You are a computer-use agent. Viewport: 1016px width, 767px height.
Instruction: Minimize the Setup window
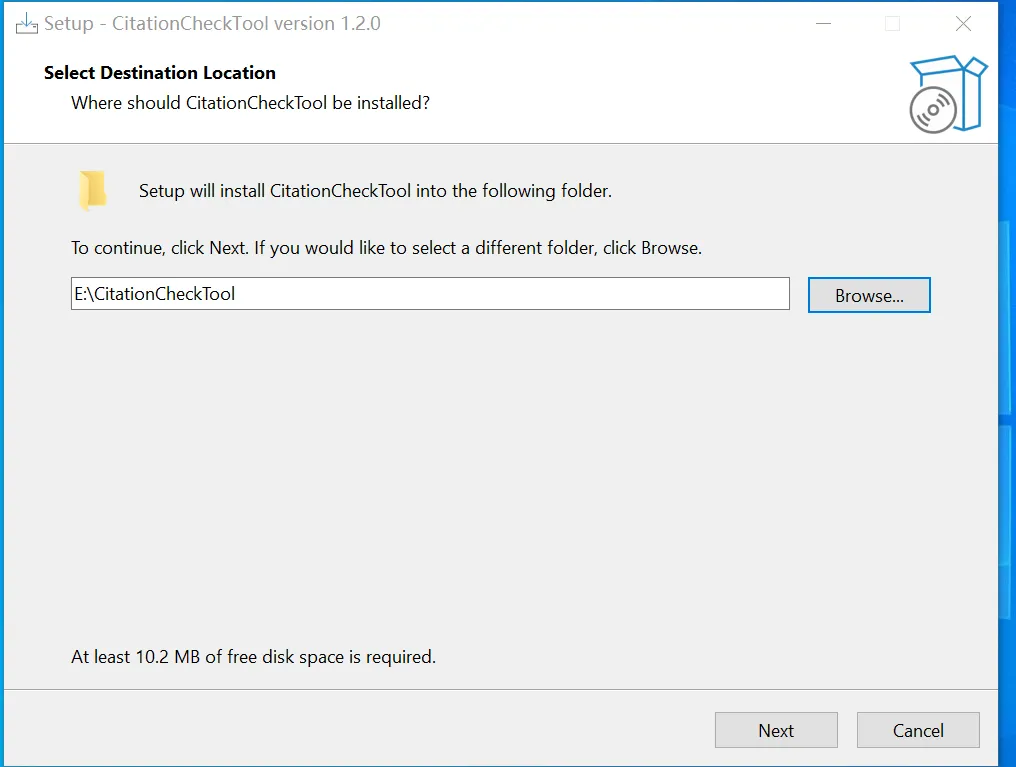pyautogui.click(x=823, y=24)
